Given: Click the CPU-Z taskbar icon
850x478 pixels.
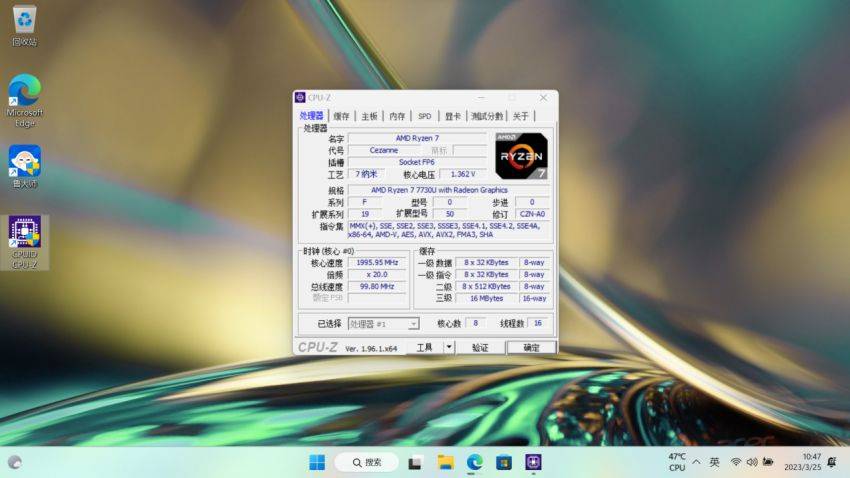Looking at the screenshot, I should point(534,462).
